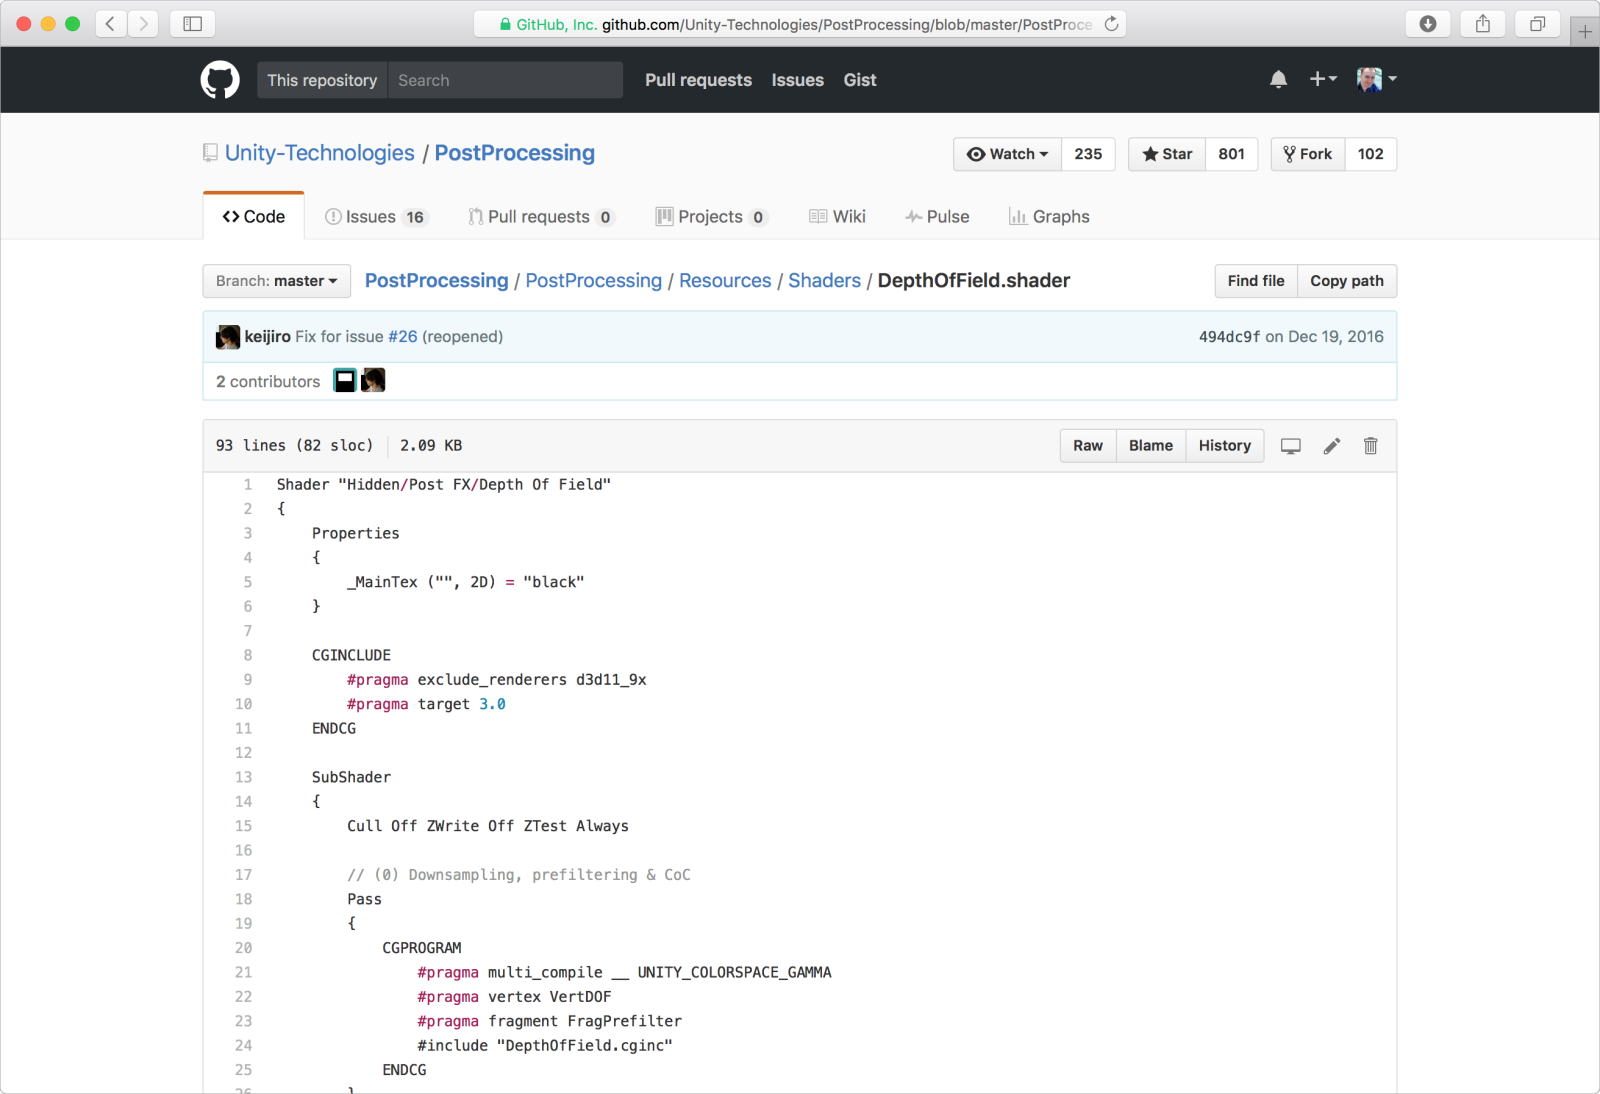The image size is (1600, 1094).
Task: Open file History
Action: 1225,446
